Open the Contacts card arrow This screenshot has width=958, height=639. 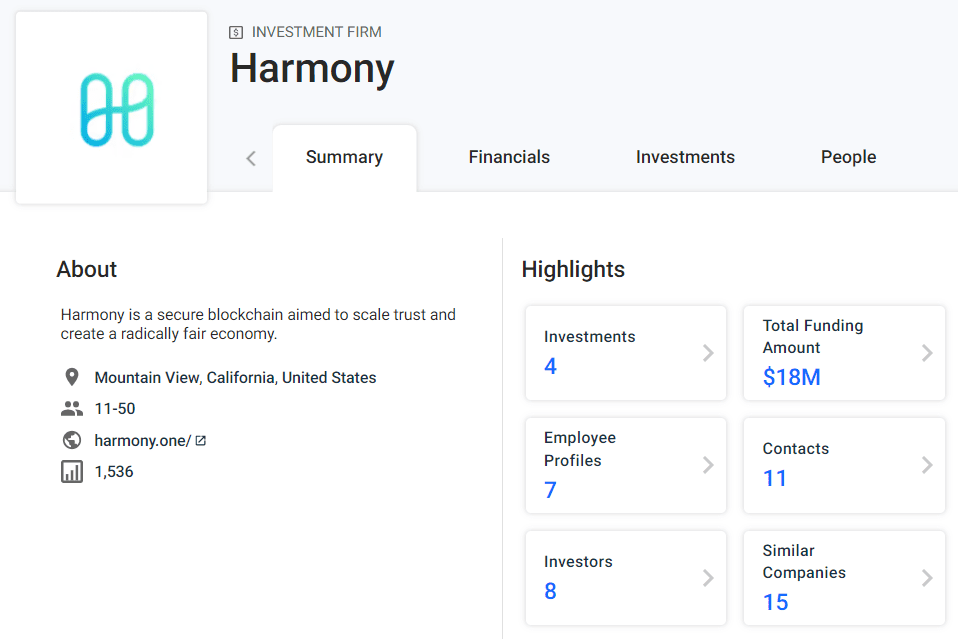(927, 465)
